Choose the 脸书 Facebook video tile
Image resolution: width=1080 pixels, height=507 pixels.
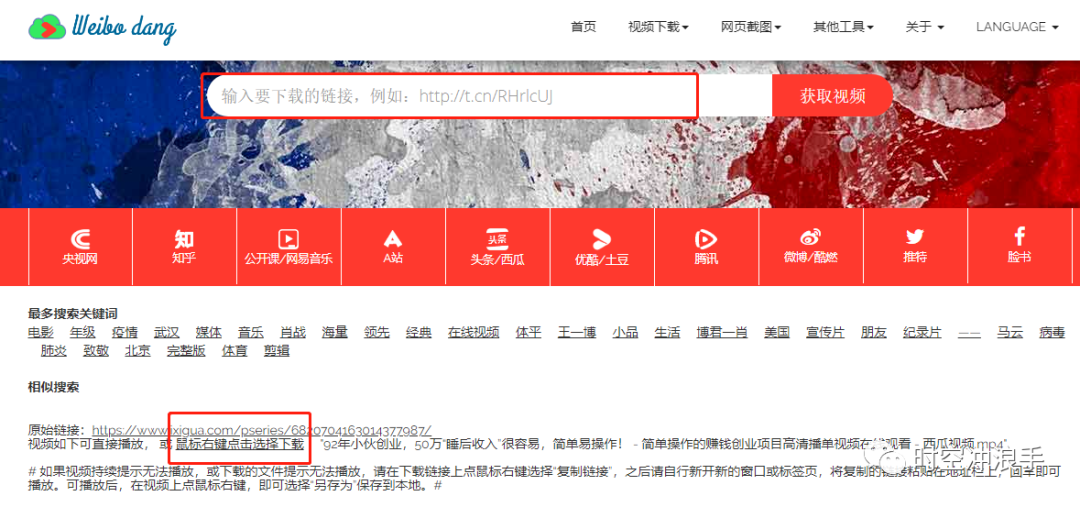[x=1019, y=247]
